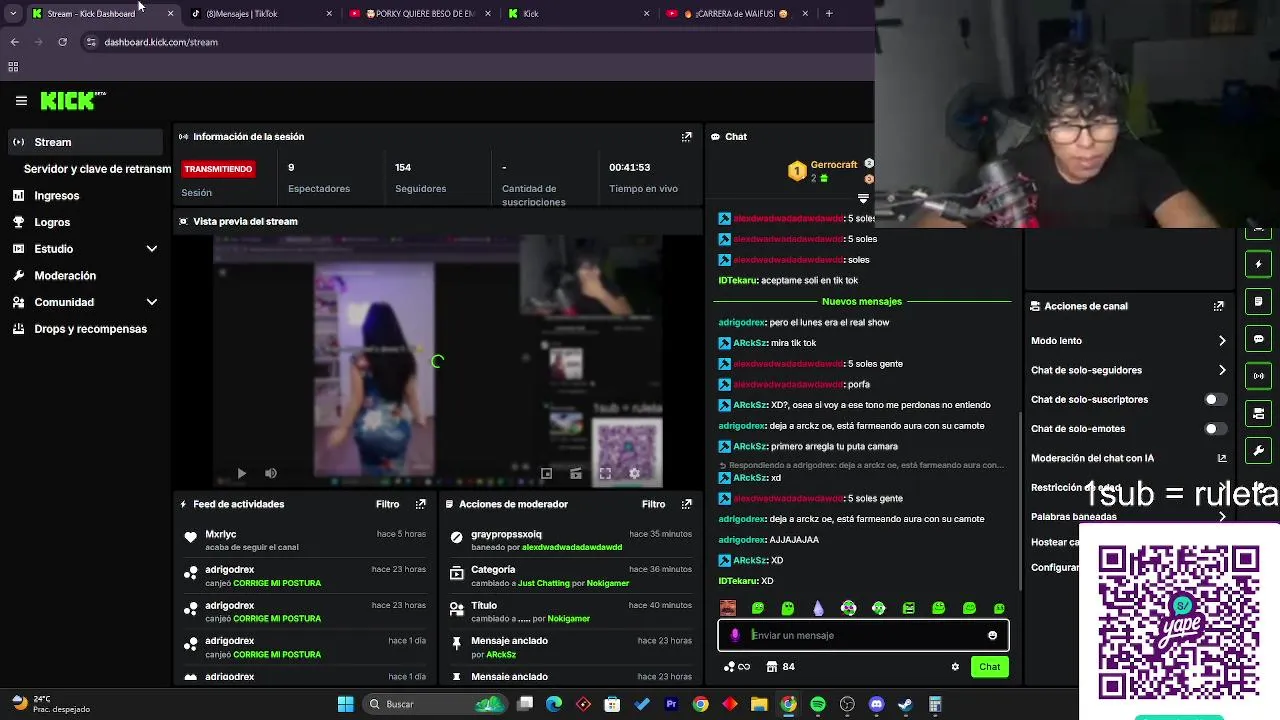Click the Kick logo
The height and width of the screenshot is (720, 1280).
pos(72,100)
